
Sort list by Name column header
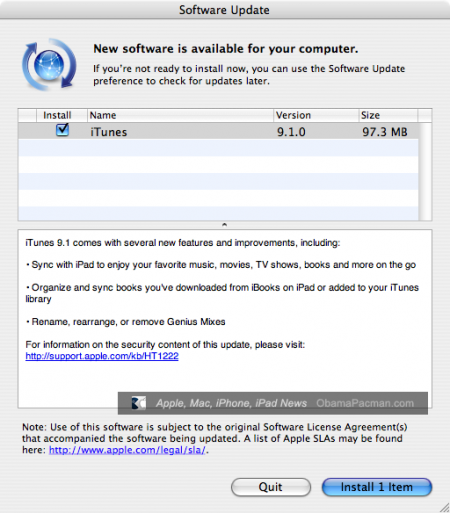click(x=180, y=115)
